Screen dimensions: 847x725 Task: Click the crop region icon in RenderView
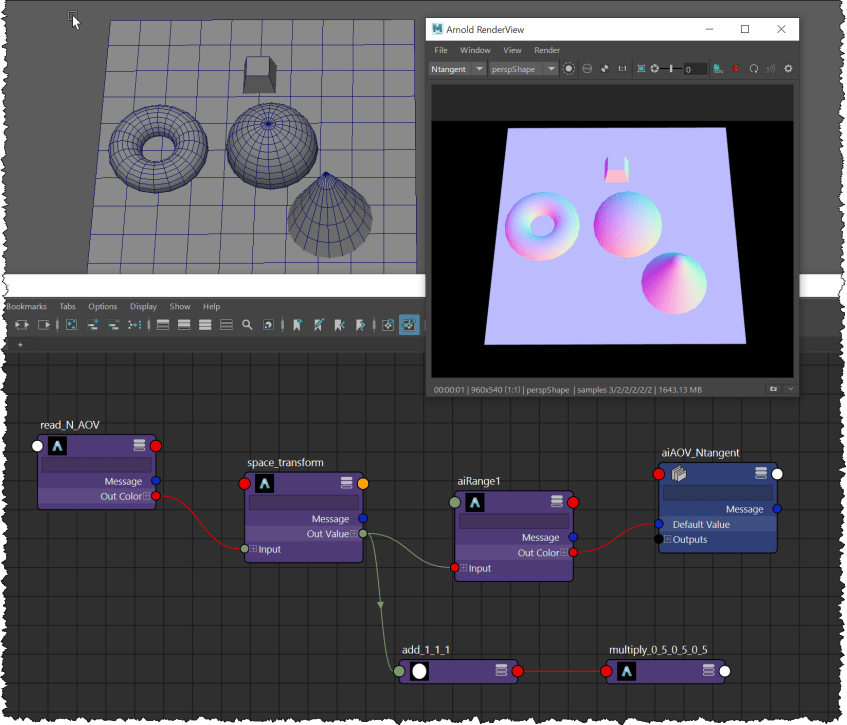640,69
